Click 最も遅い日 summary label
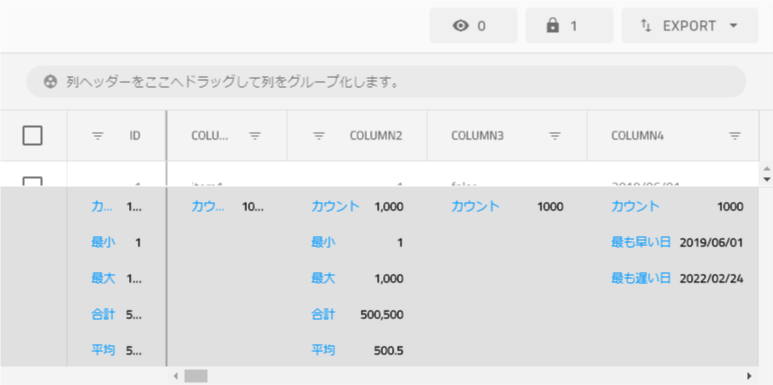This screenshot has width=773, height=385. pos(641,279)
